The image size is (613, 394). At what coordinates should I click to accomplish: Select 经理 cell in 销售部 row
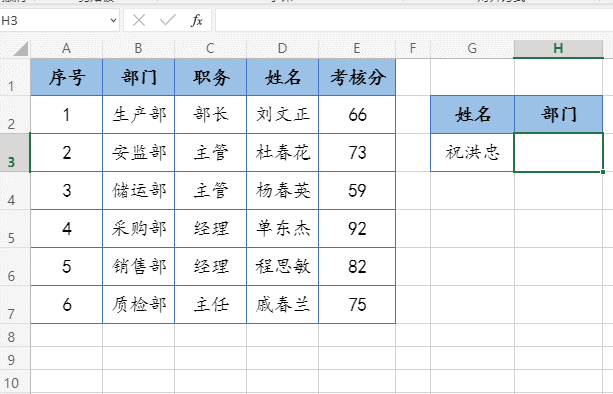(210, 266)
